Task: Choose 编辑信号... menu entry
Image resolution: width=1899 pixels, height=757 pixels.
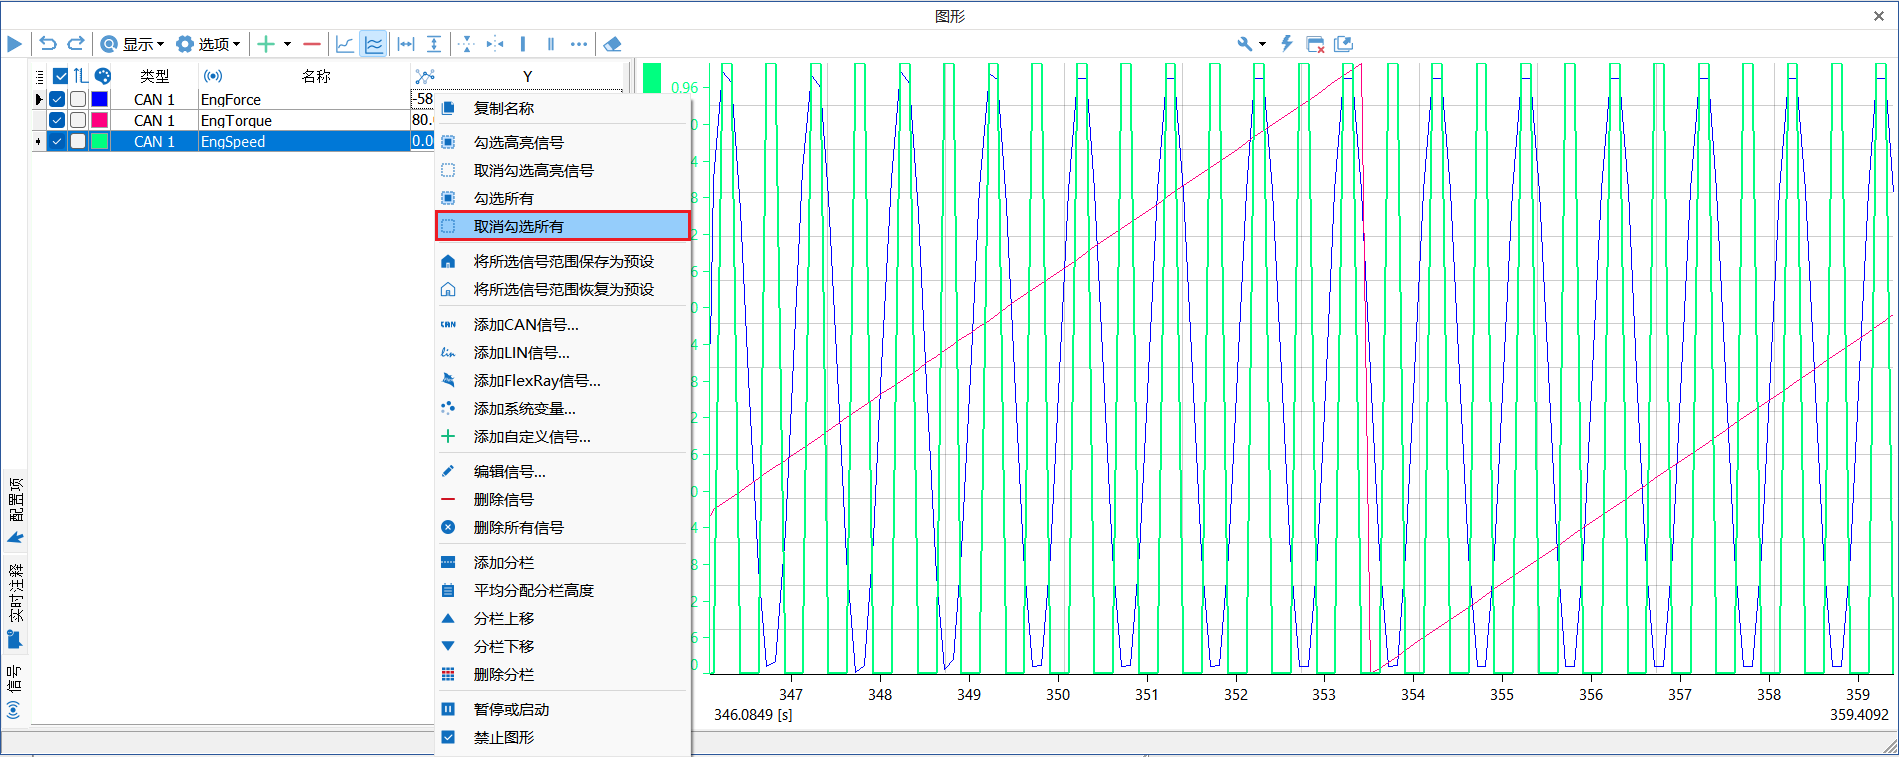Action: coord(563,471)
